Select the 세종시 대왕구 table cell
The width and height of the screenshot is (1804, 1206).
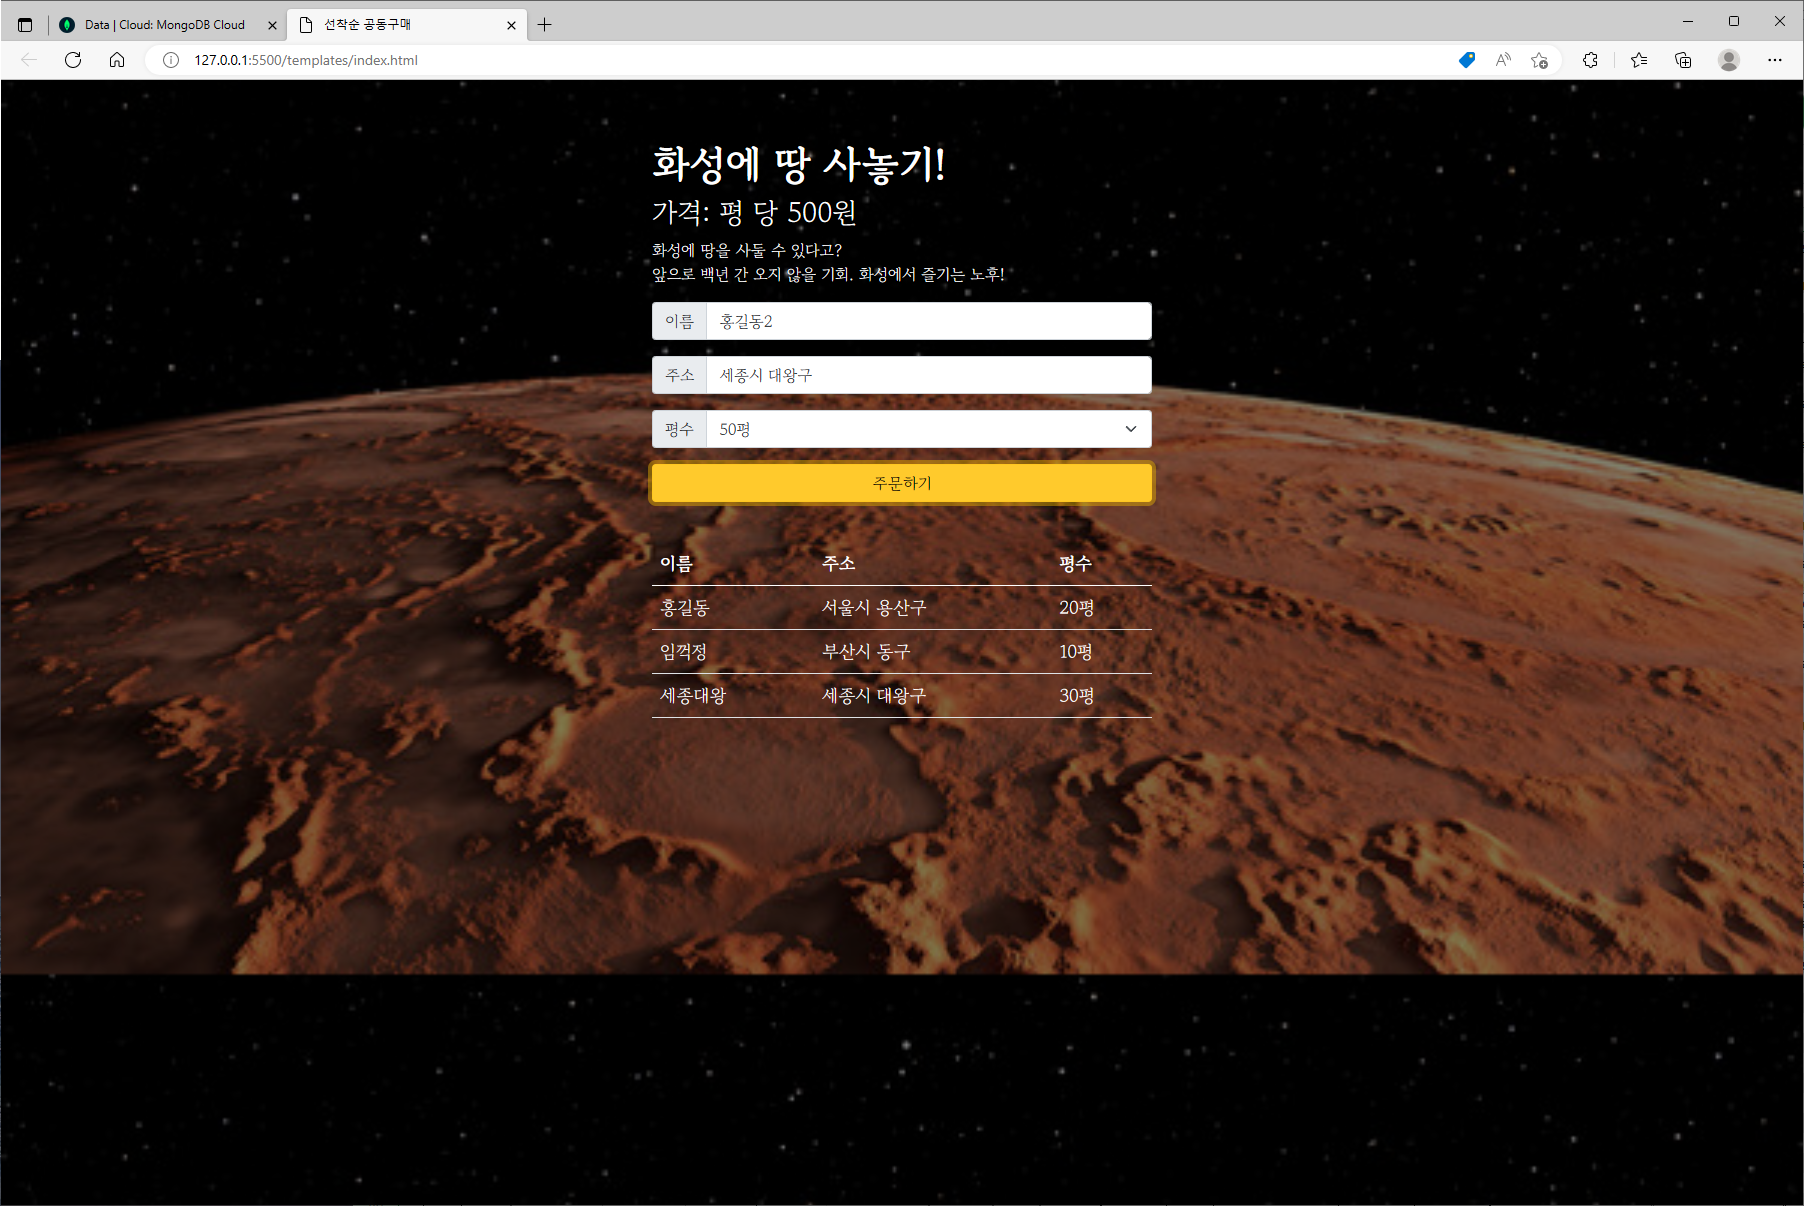[874, 695]
